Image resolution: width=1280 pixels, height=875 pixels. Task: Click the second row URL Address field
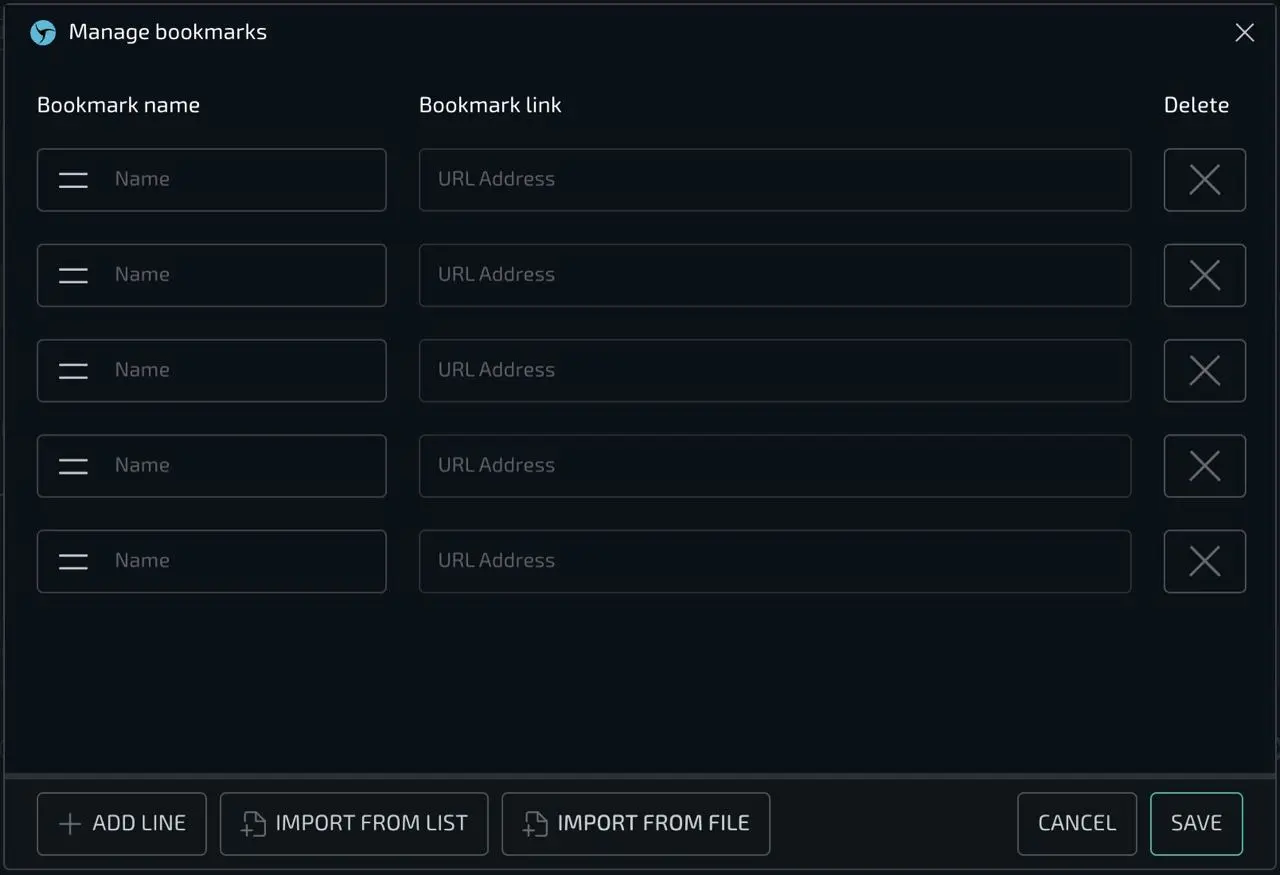[775, 275]
